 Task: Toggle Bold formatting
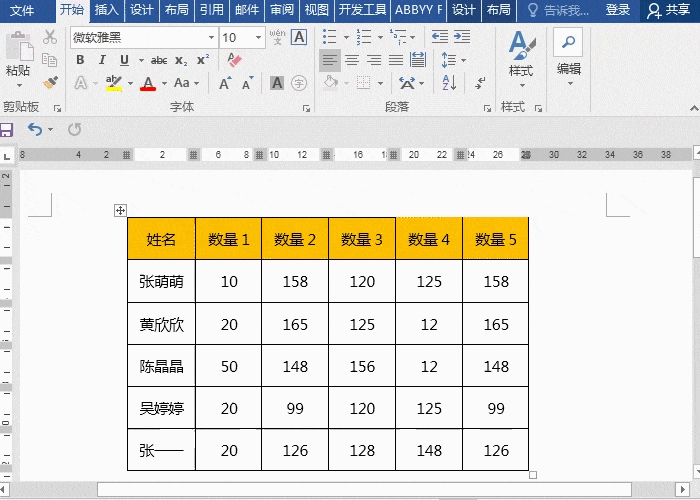(80, 60)
